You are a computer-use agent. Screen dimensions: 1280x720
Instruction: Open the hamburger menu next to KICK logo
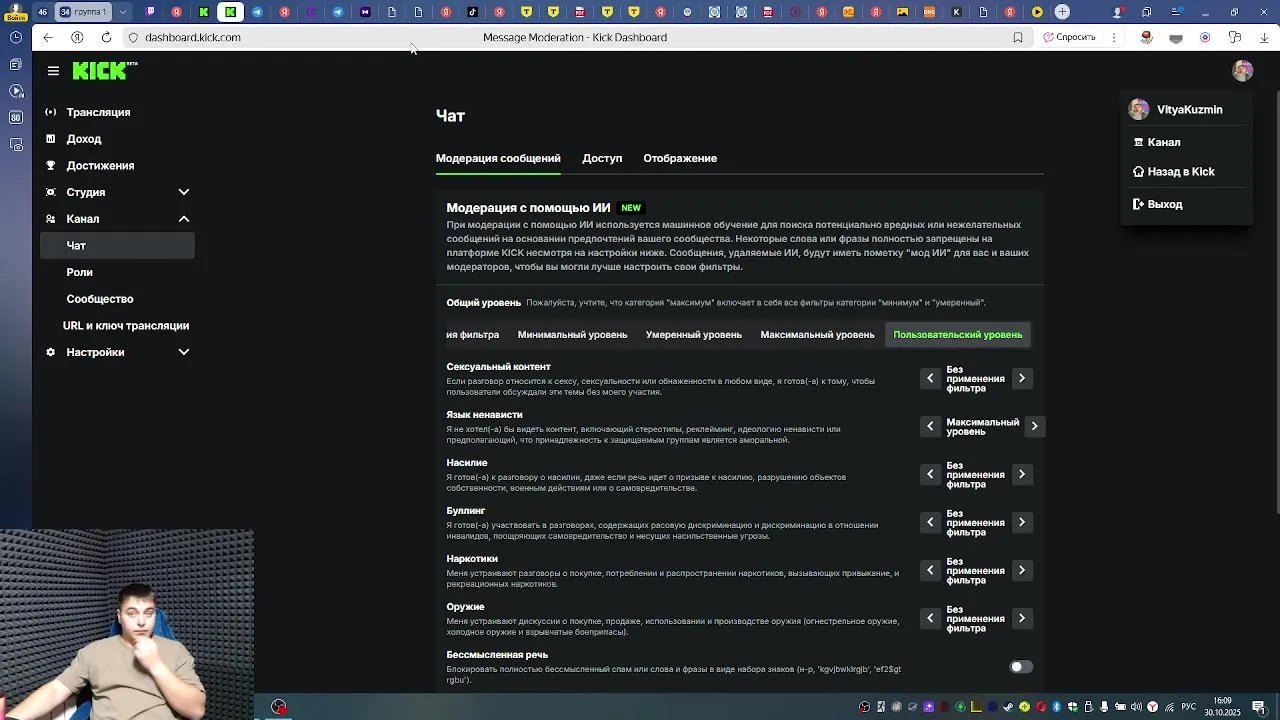53,71
